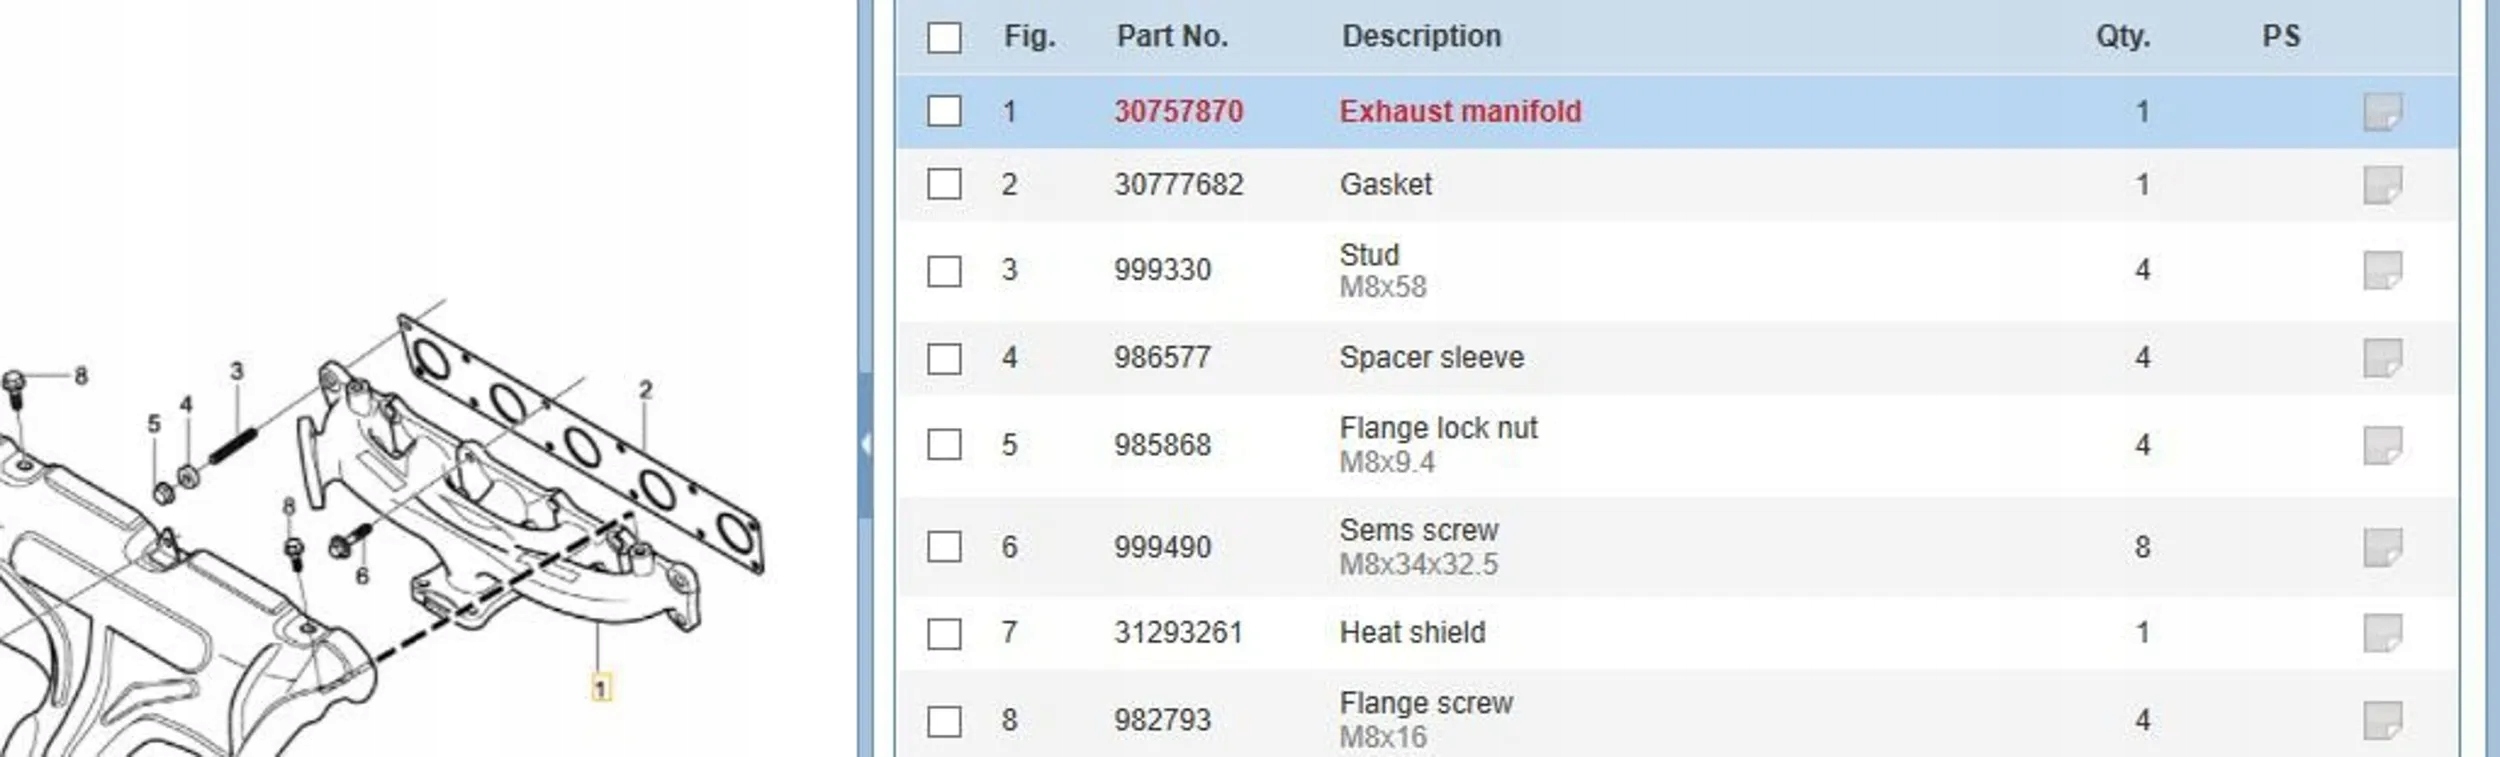Sort by the Description column header
This screenshot has height=757, width=2500.
click(x=1421, y=36)
